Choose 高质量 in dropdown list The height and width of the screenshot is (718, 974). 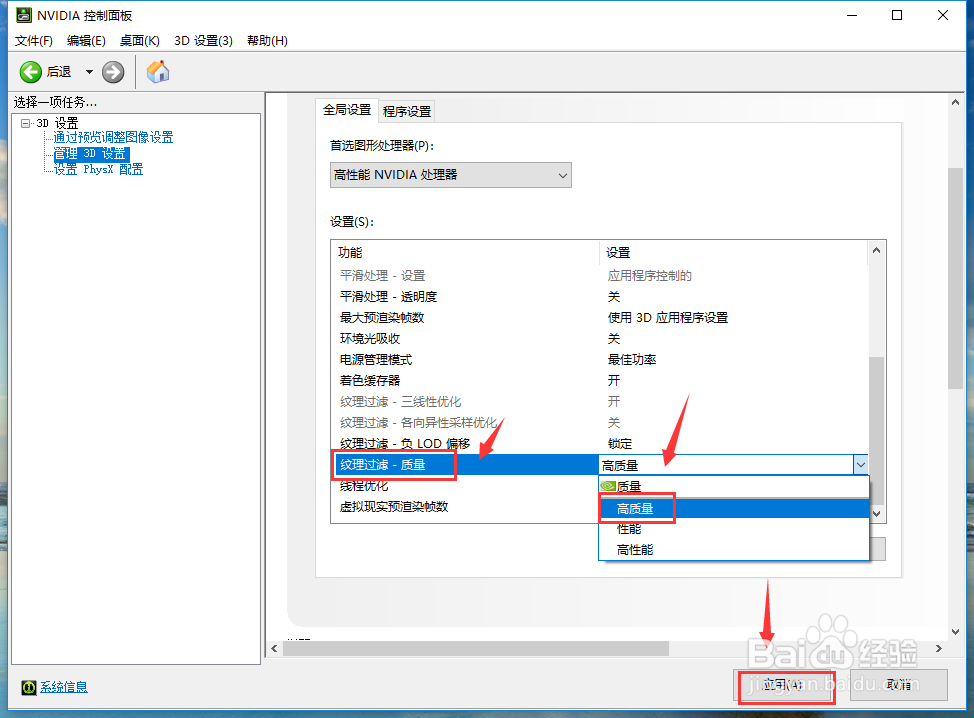pyautogui.click(x=733, y=509)
